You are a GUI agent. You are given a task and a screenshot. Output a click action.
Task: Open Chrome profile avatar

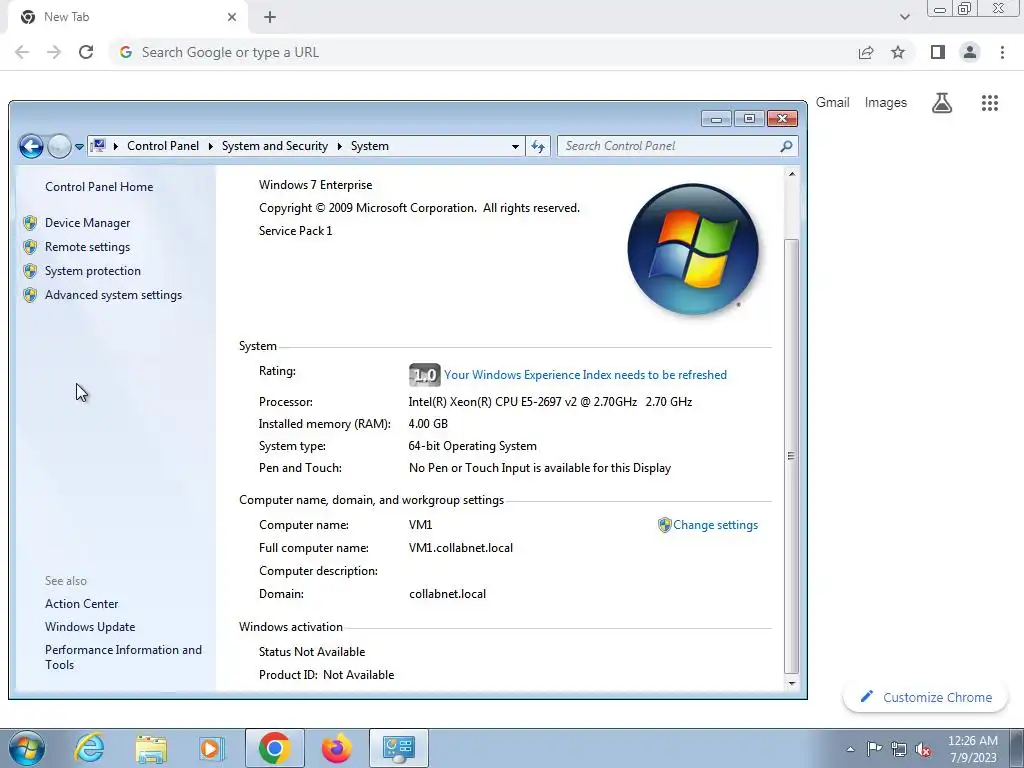pos(970,52)
